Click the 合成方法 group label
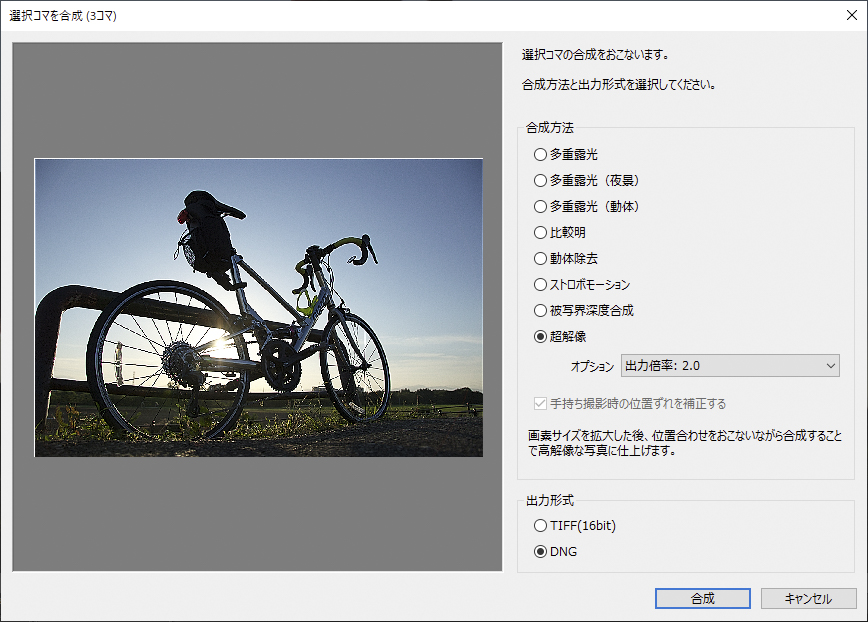Screen dimensions: 868x622 click(x=550, y=128)
